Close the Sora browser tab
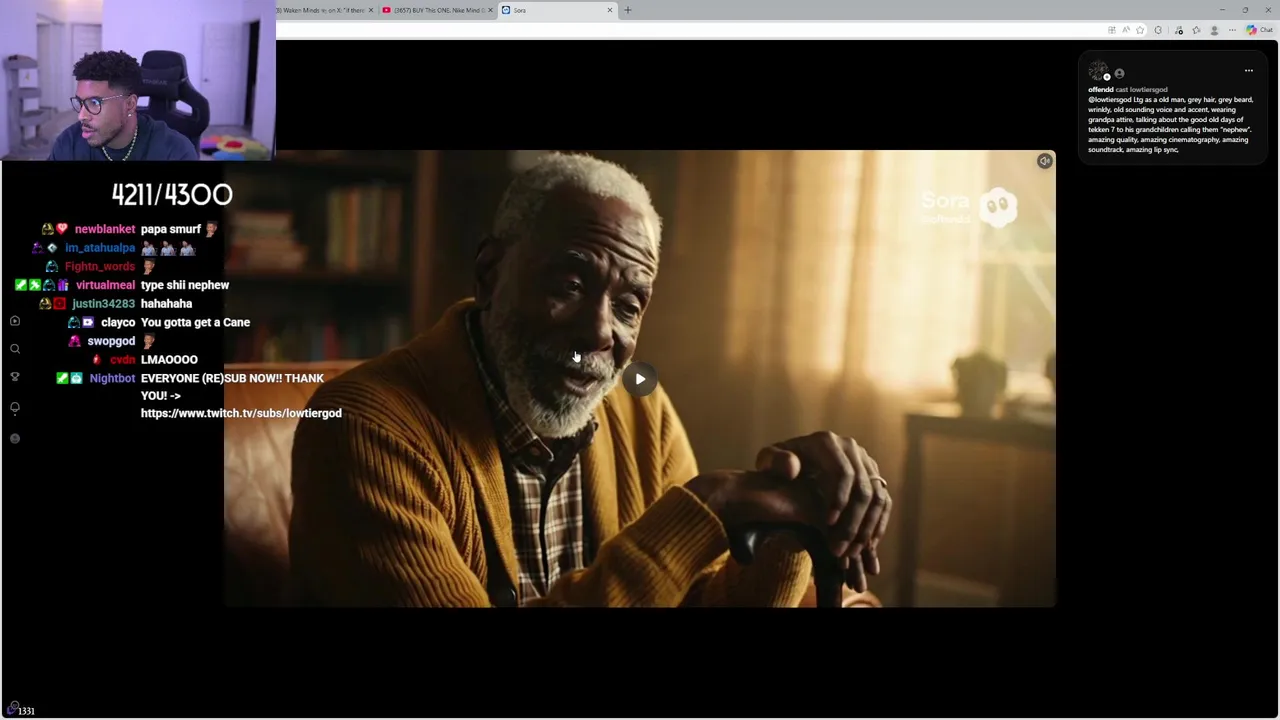 point(609,10)
